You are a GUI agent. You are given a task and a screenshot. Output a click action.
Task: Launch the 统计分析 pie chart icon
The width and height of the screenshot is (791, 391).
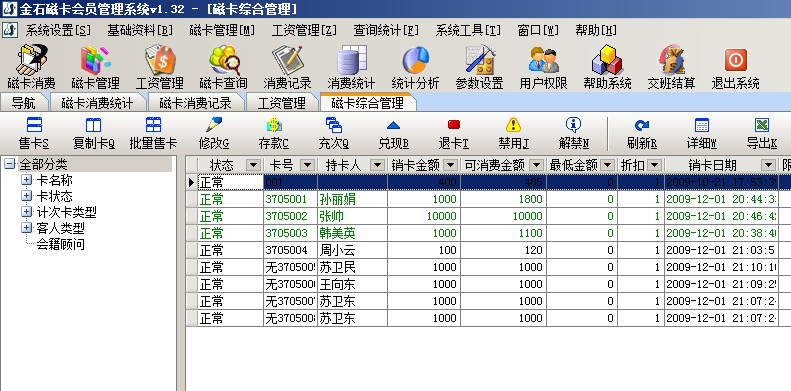(415, 67)
